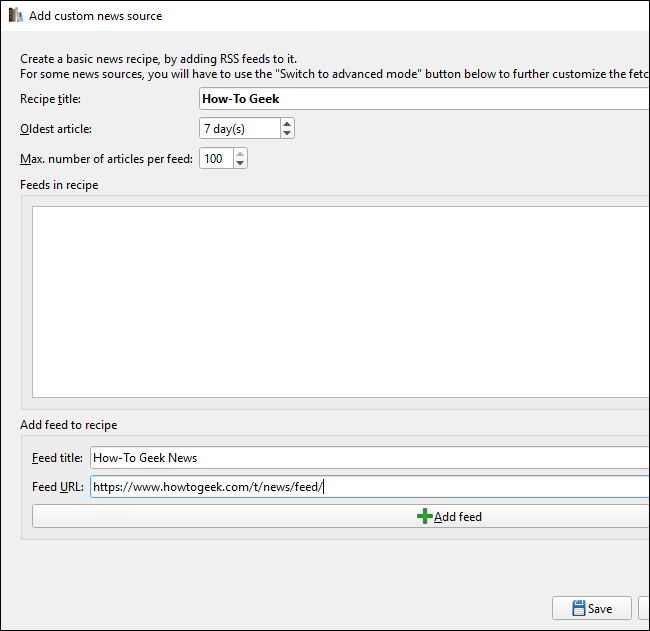Click the Oldest article label

pos(56,129)
